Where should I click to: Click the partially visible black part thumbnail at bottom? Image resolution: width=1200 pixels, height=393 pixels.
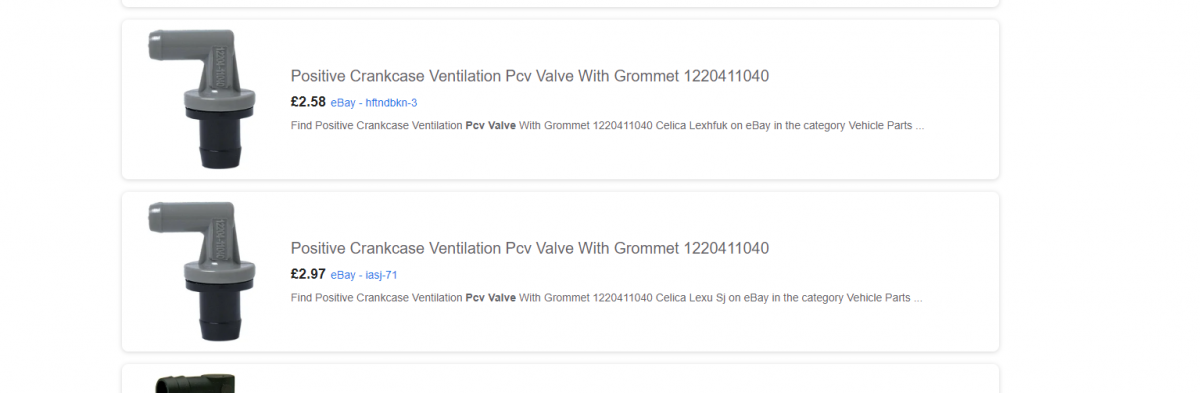tap(196, 384)
